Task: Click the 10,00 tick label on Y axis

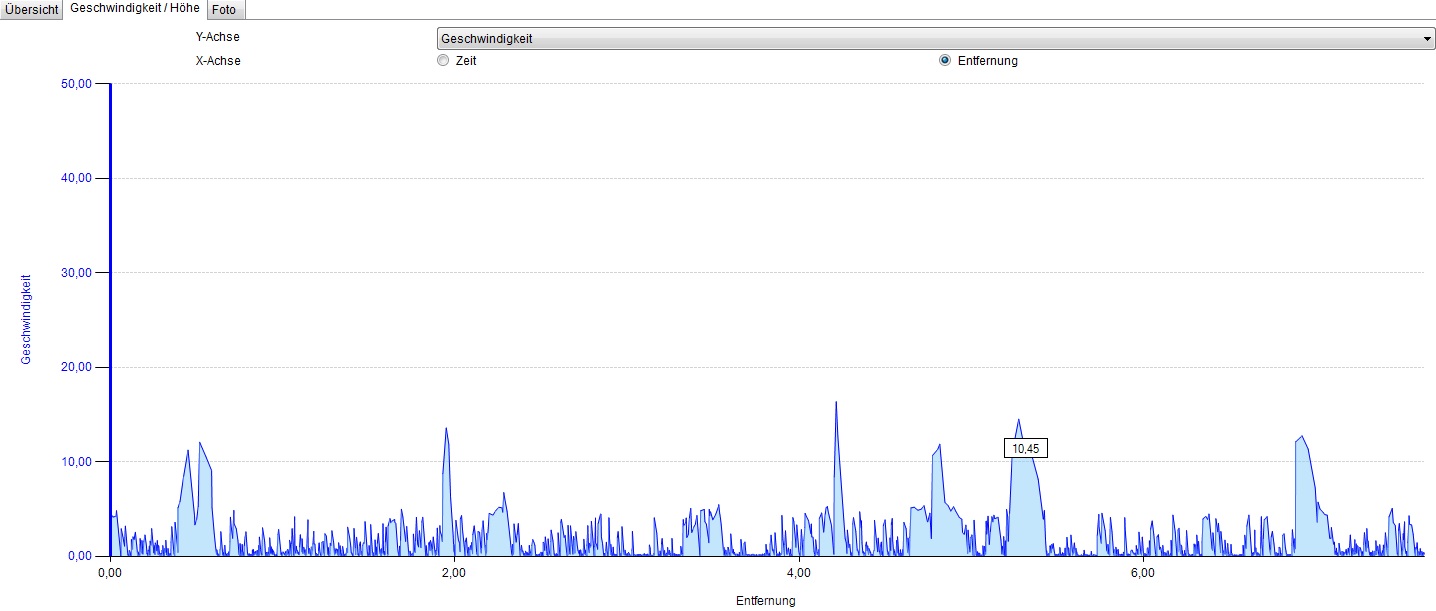Action: tap(76, 462)
